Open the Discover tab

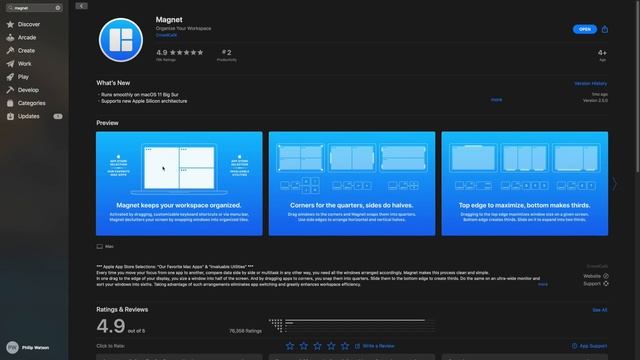pos(29,24)
